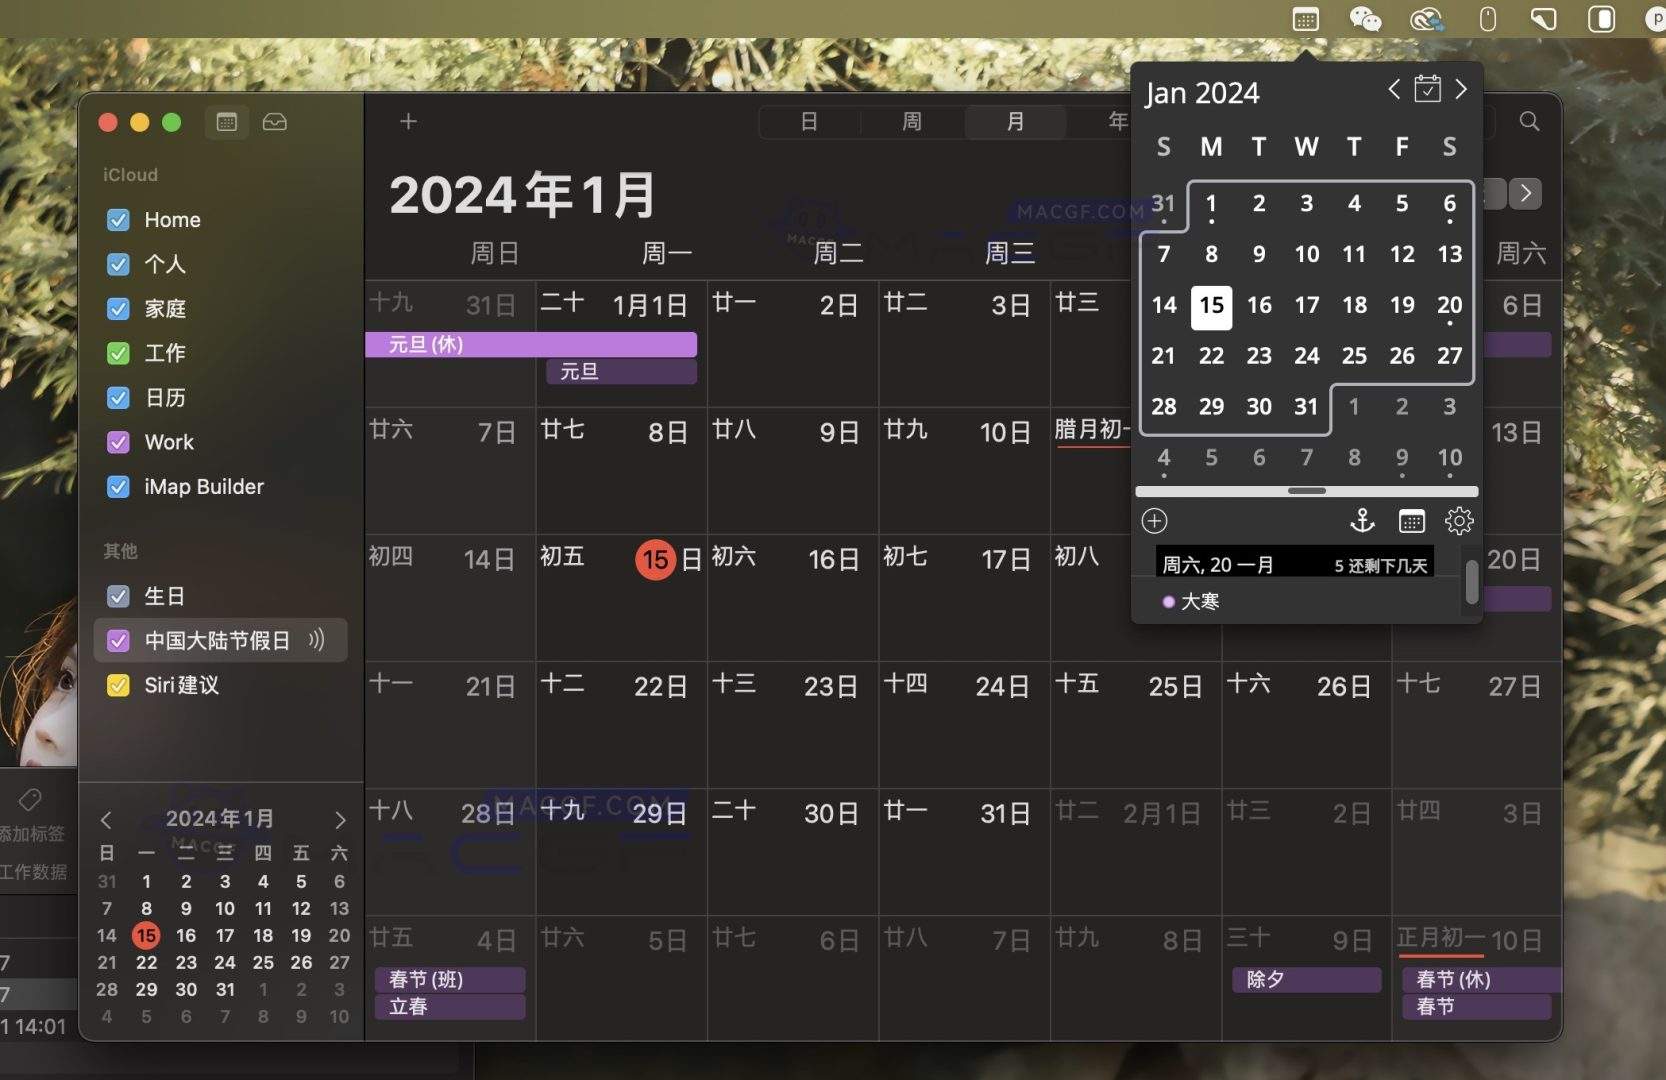Click the + button in the app toolbar
The width and height of the screenshot is (1666, 1080).
click(x=408, y=121)
